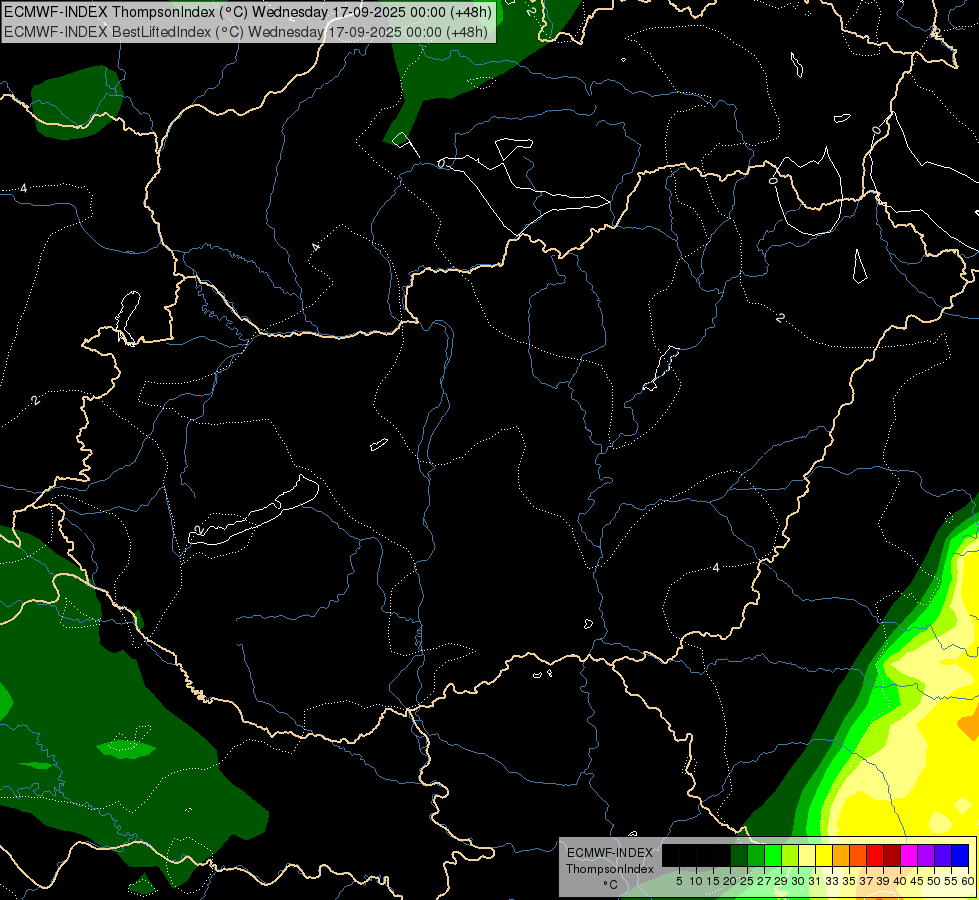Click the legend scale value '5'
Viewport: 979px width, 900px height.
pos(679,881)
